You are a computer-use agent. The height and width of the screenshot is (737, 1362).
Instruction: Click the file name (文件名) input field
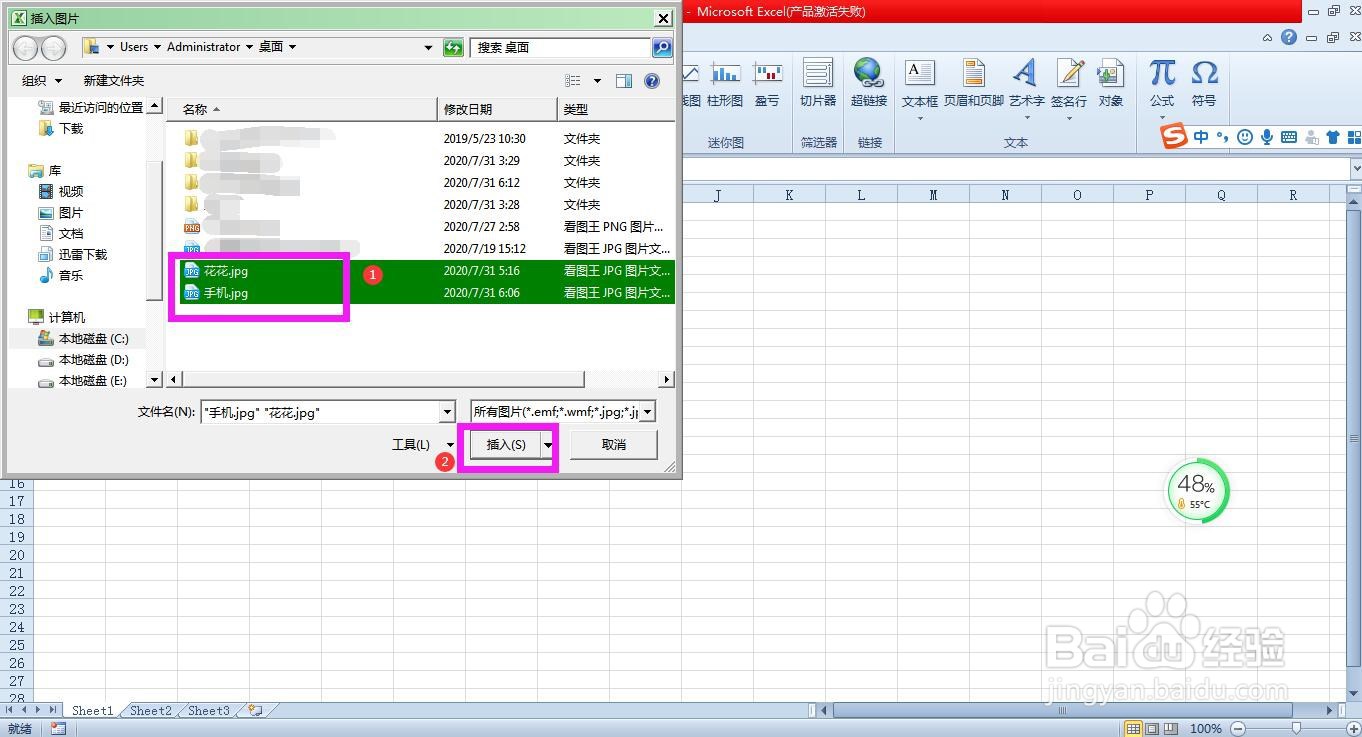[x=319, y=412]
